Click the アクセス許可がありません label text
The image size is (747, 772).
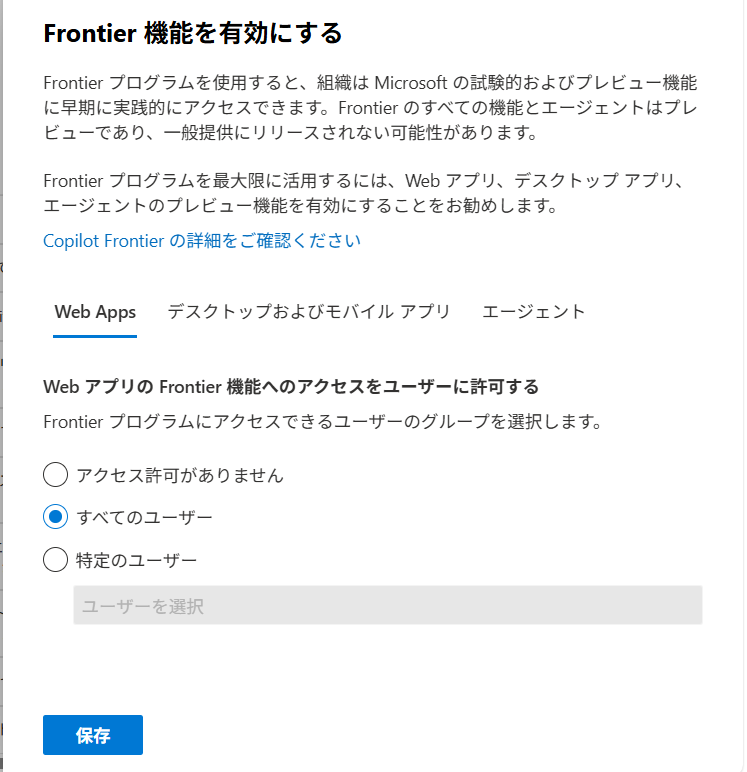click(x=180, y=475)
